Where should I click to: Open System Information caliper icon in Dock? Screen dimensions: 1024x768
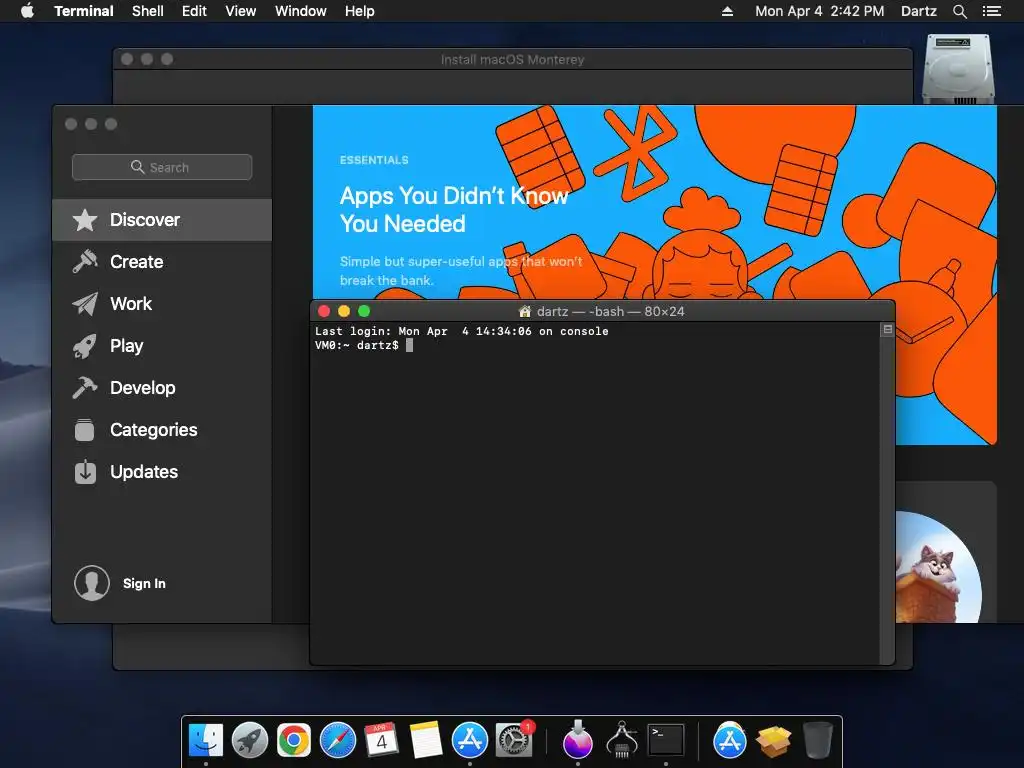(x=622, y=740)
